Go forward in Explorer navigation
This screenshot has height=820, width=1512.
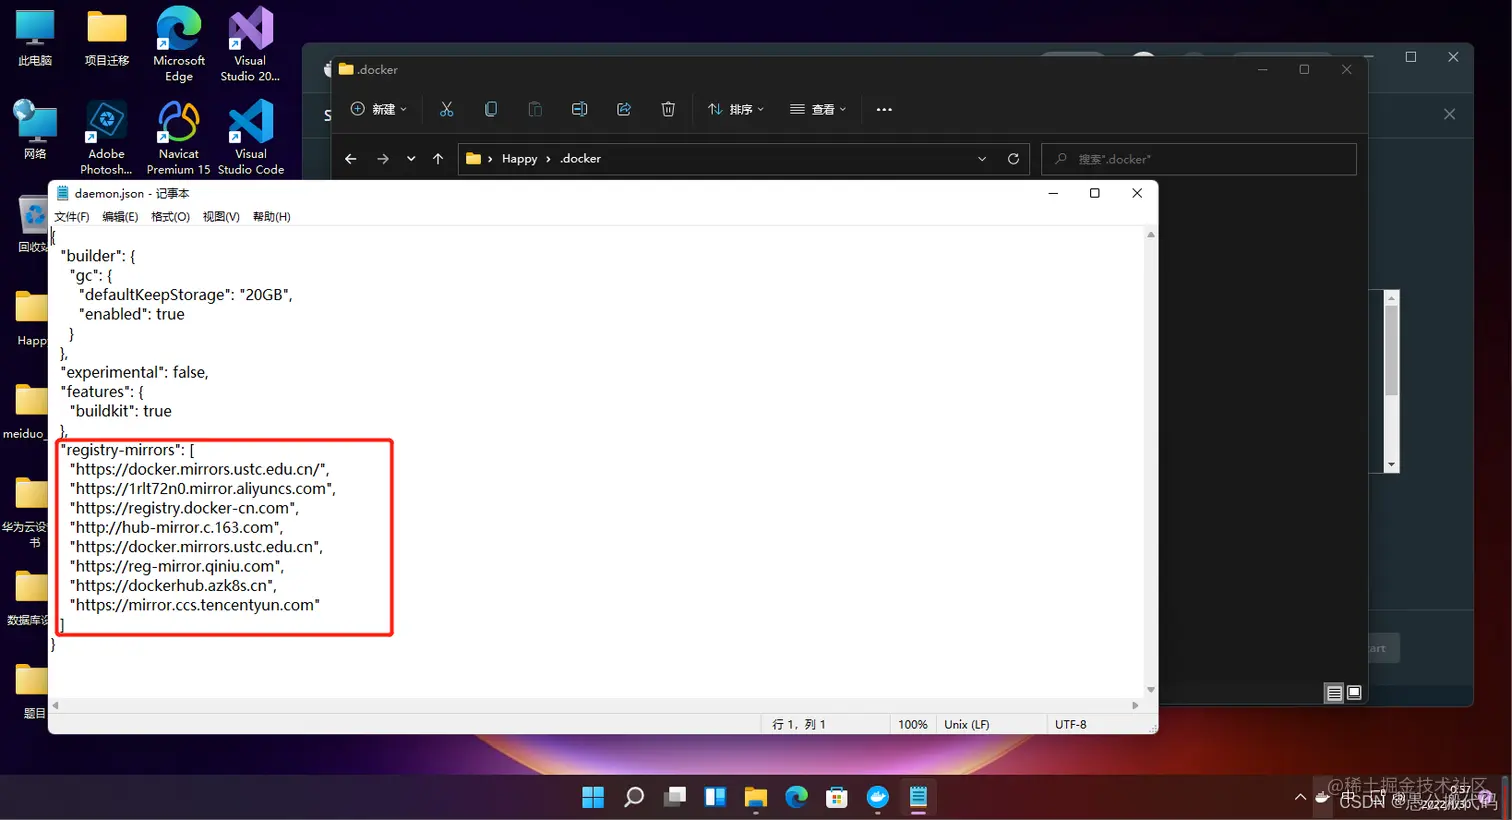(383, 159)
